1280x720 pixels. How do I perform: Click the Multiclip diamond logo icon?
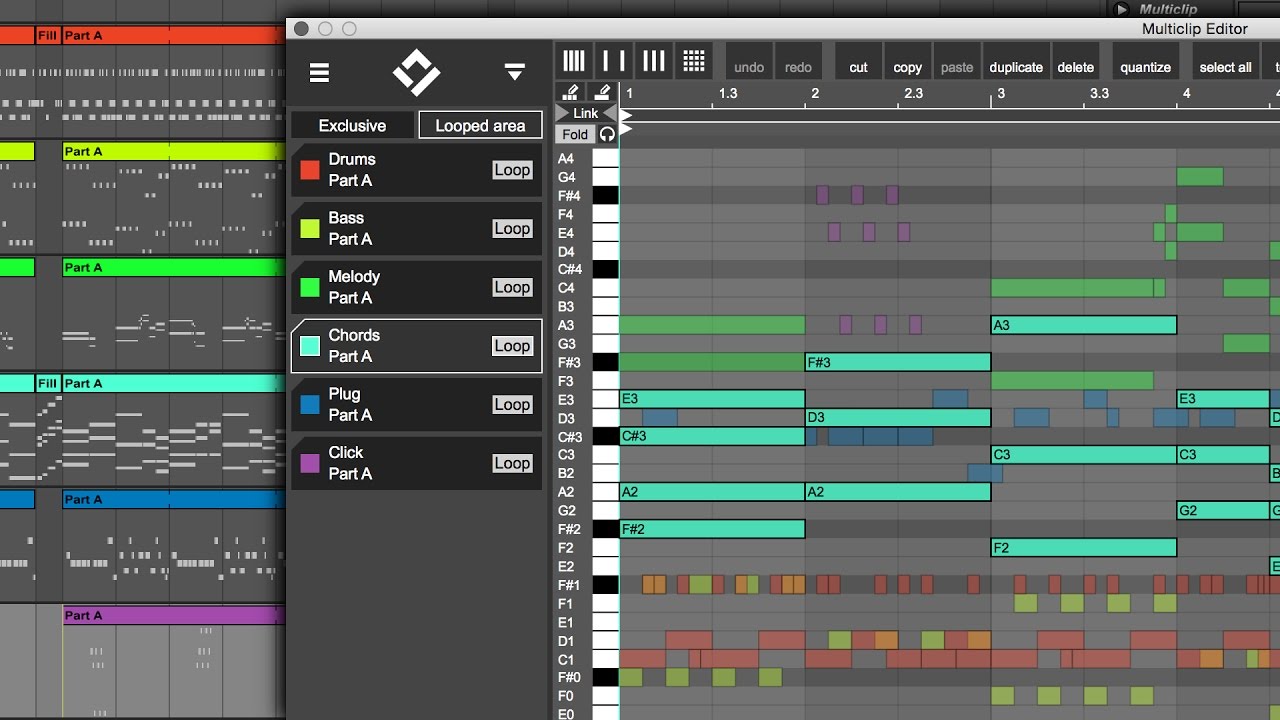[x=416, y=72]
